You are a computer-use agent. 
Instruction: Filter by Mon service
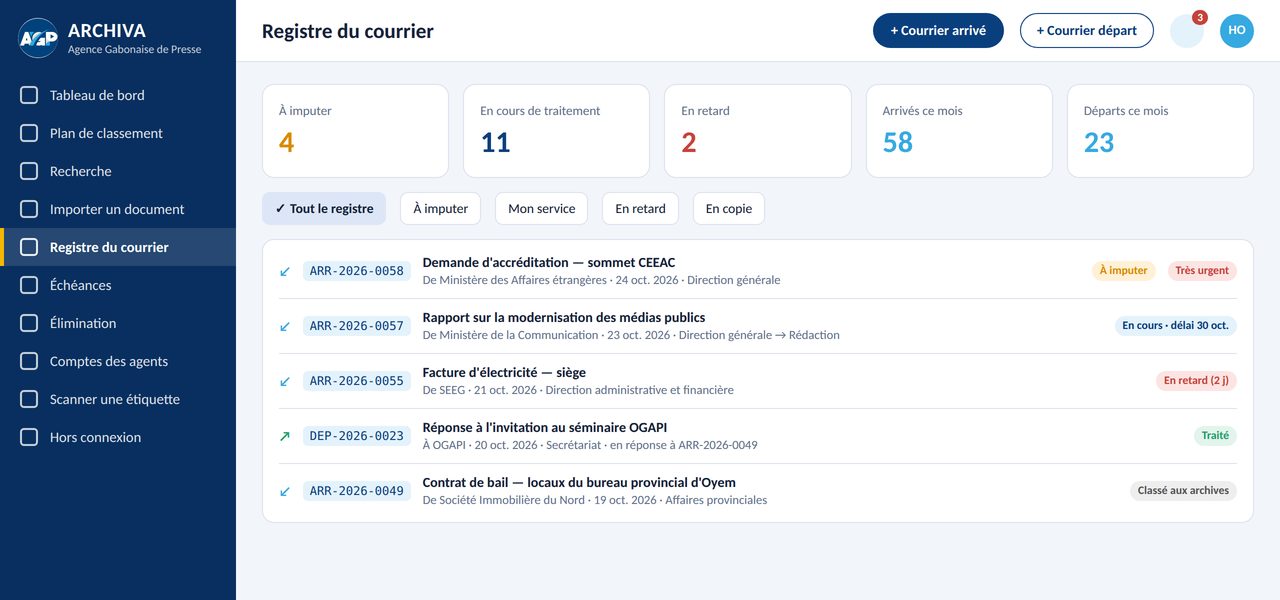coord(542,209)
